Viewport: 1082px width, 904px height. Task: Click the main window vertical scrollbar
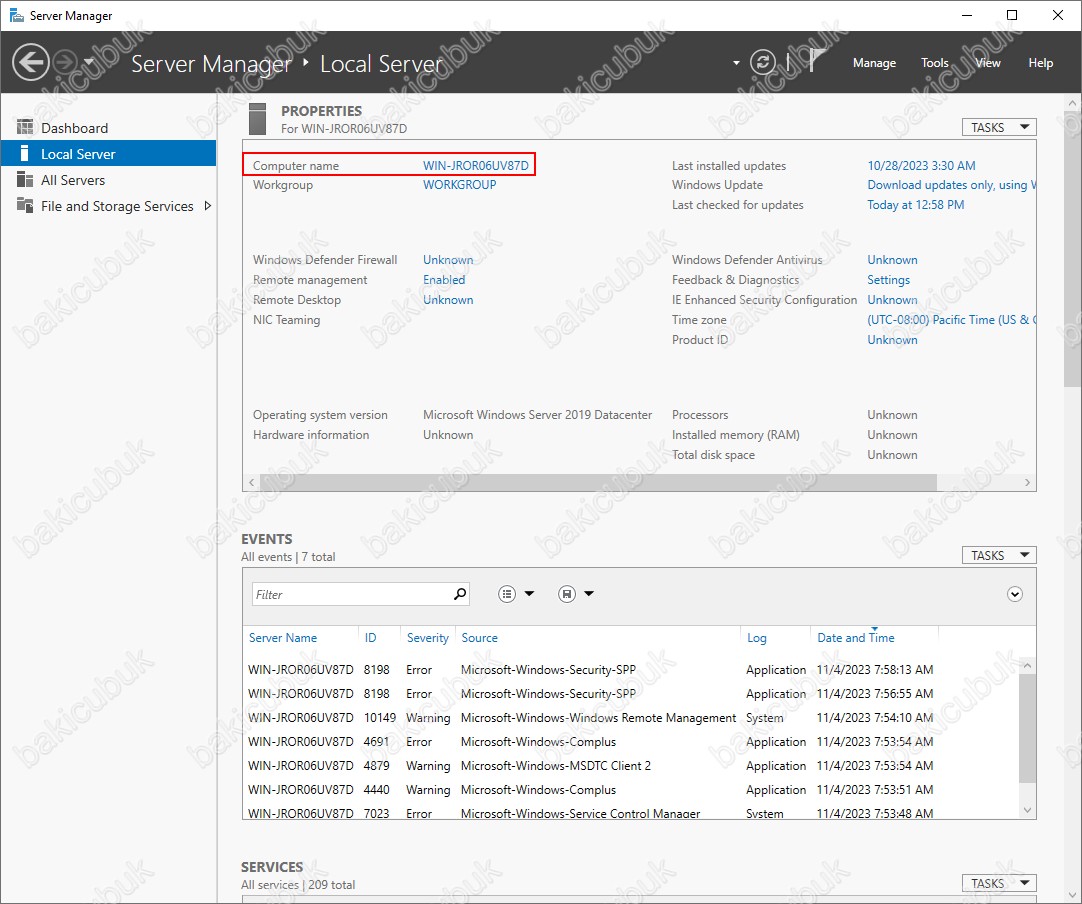(x=1072, y=248)
